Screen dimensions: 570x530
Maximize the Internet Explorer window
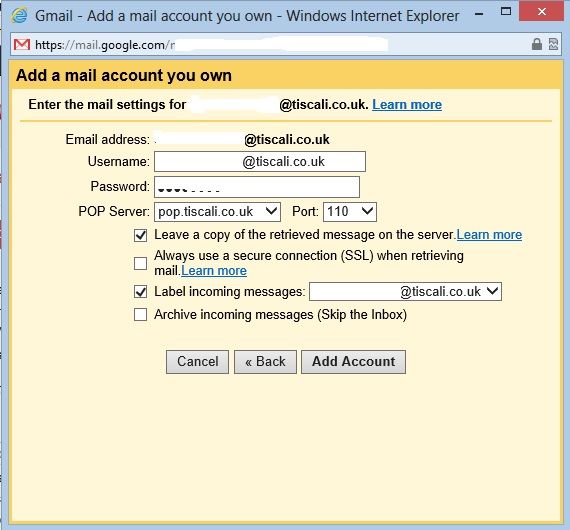[506, 11]
